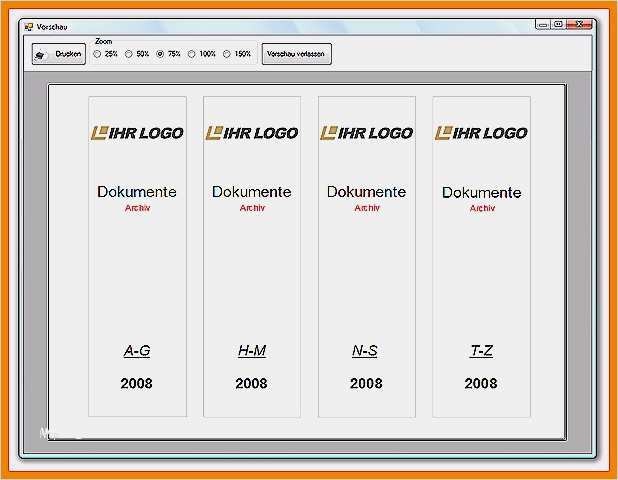Close the Vorschau window
This screenshot has height=480, width=618.
[579, 24]
